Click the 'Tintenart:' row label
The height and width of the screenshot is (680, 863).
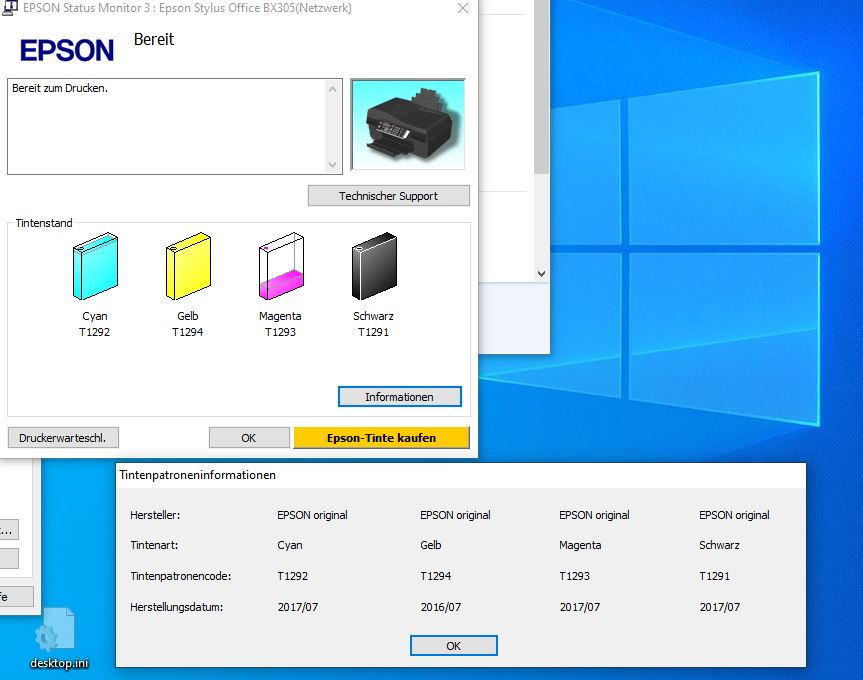154,545
